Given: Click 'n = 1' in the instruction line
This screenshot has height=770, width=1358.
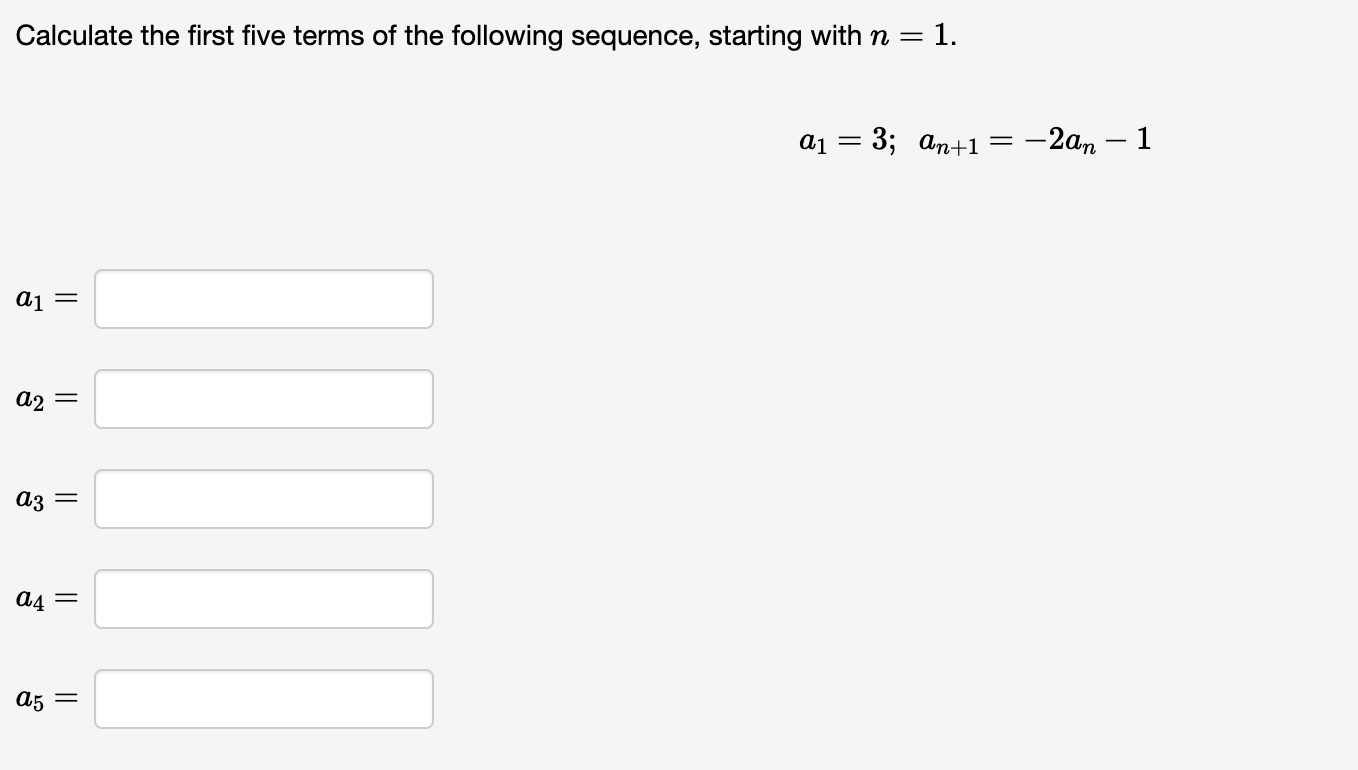Looking at the screenshot, I should [913, 36].
